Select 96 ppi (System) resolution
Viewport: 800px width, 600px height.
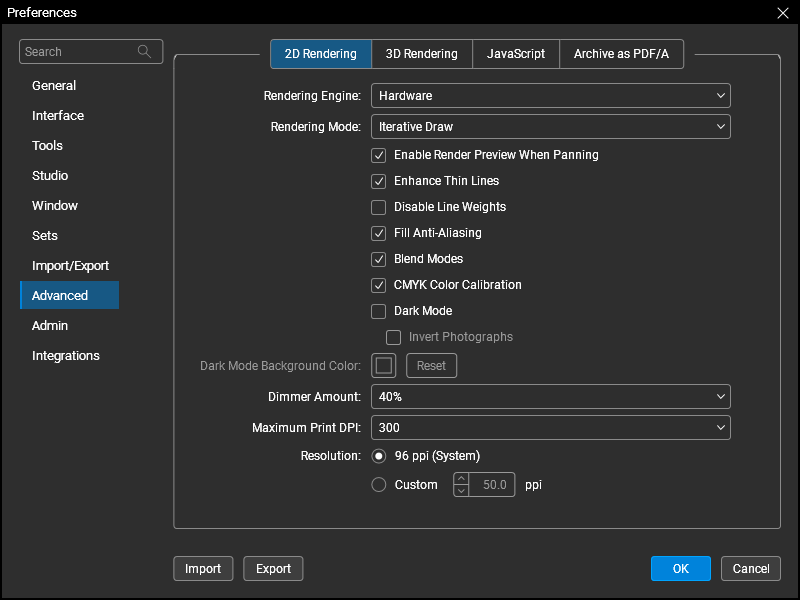379,456
